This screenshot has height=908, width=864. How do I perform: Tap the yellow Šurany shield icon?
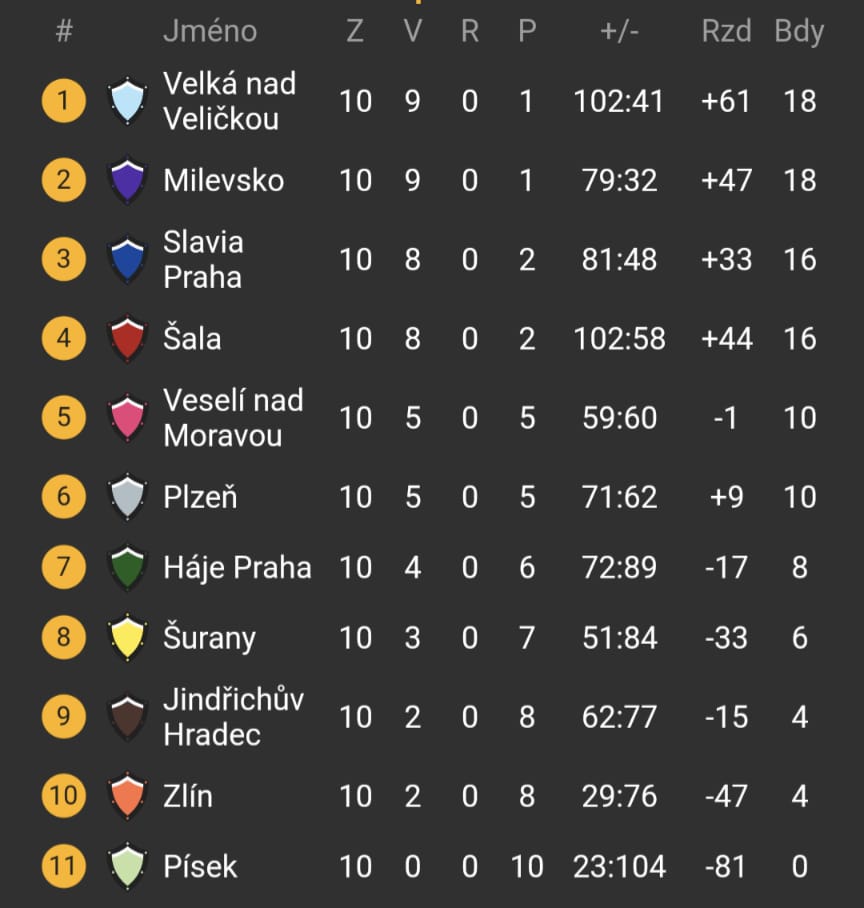(127, 637)
